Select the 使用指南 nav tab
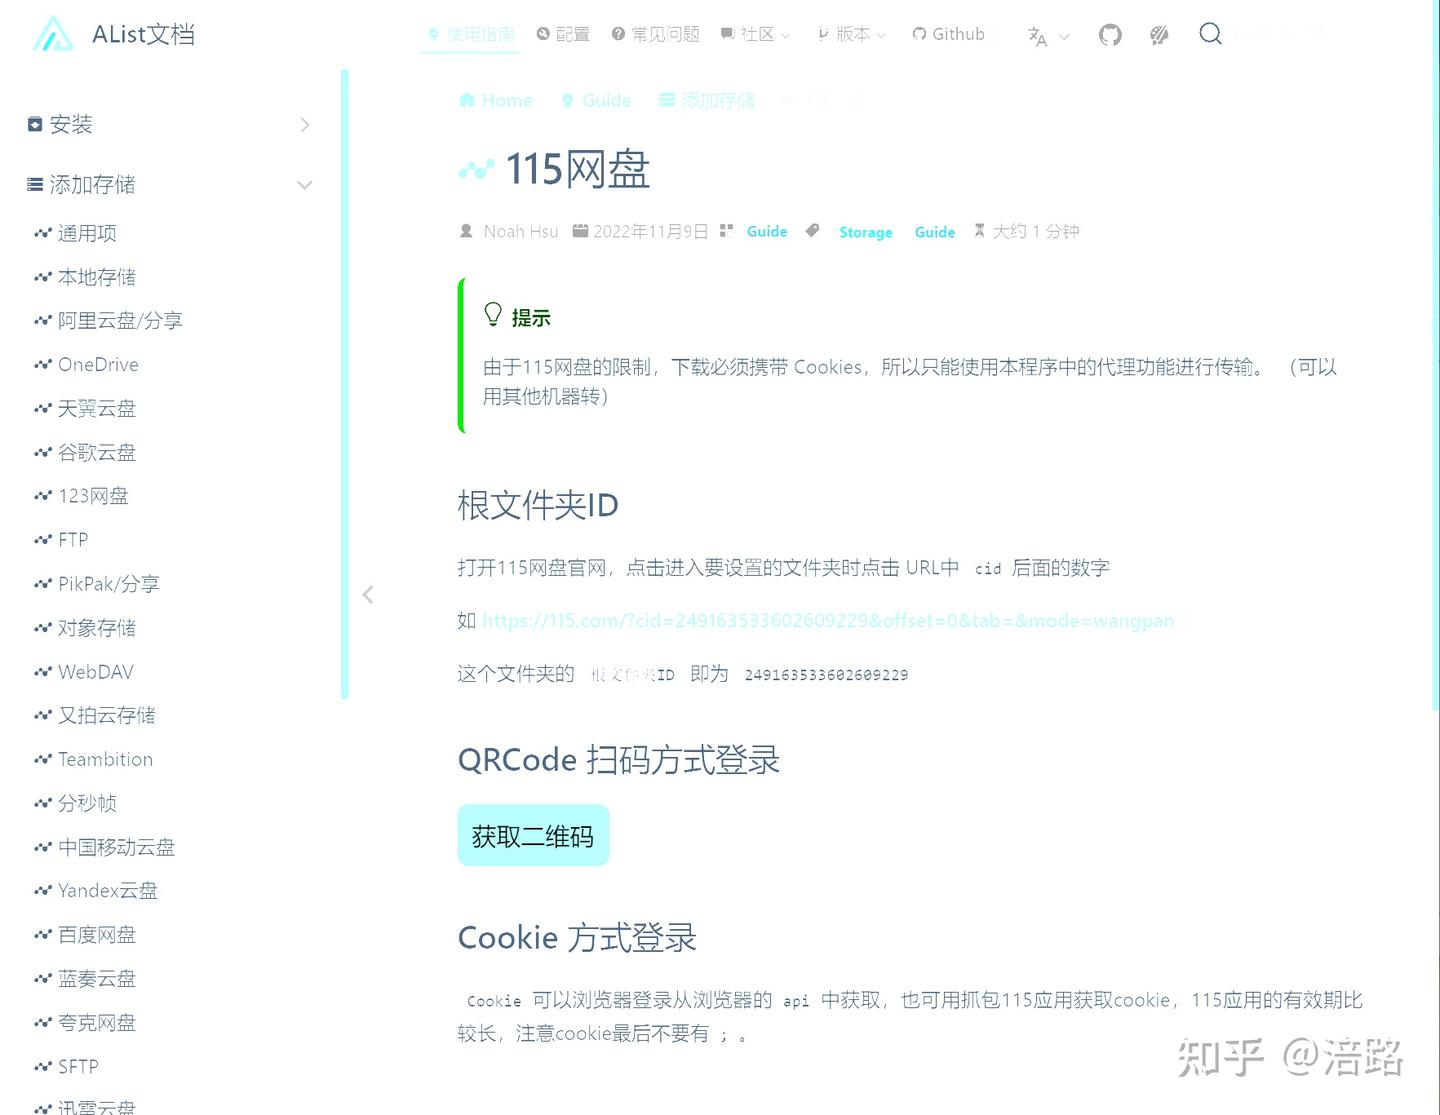 470,35
